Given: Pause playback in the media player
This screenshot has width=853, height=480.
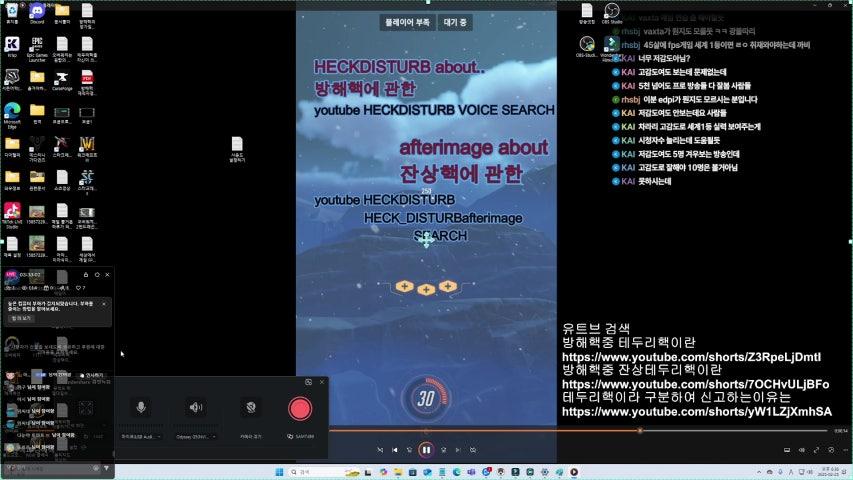Looking at the screenshot, I should [x=426, y=450].
